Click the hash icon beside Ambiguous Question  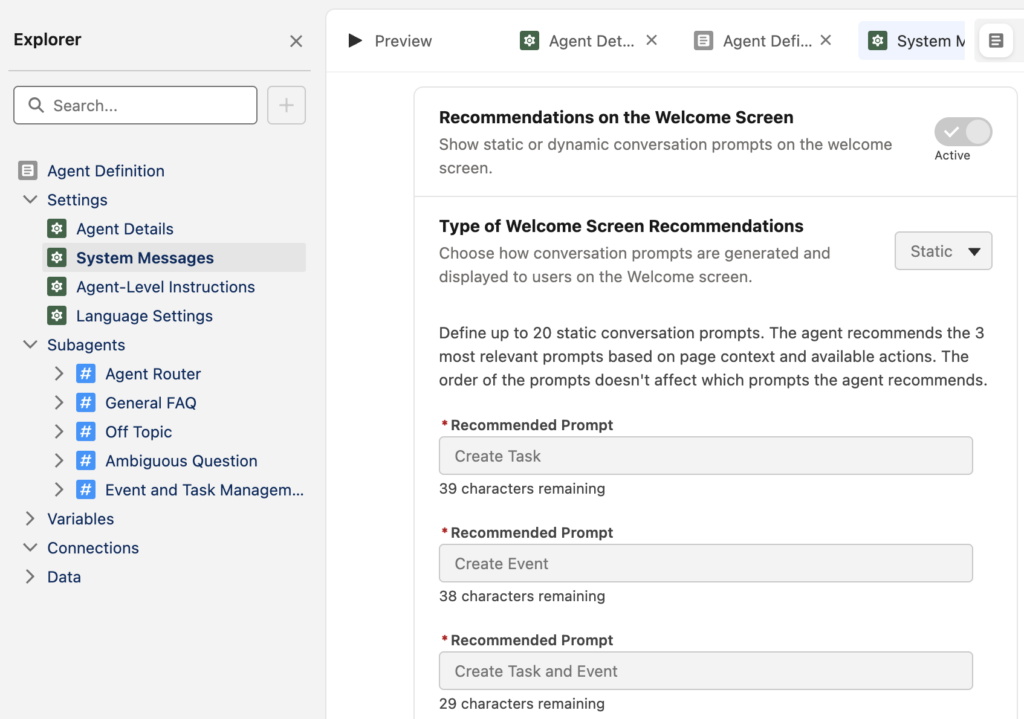[x=86, y=460]
